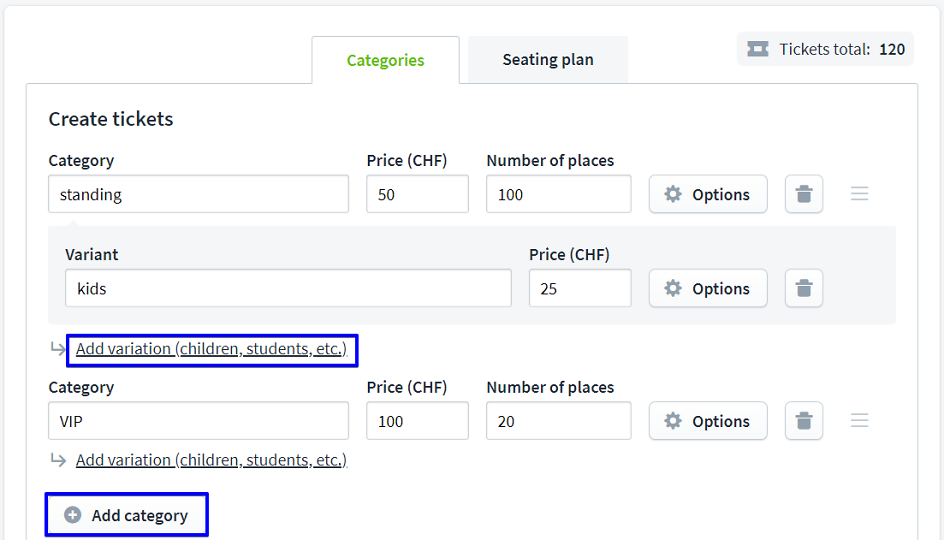Click the standing category name field

(198, 195)
